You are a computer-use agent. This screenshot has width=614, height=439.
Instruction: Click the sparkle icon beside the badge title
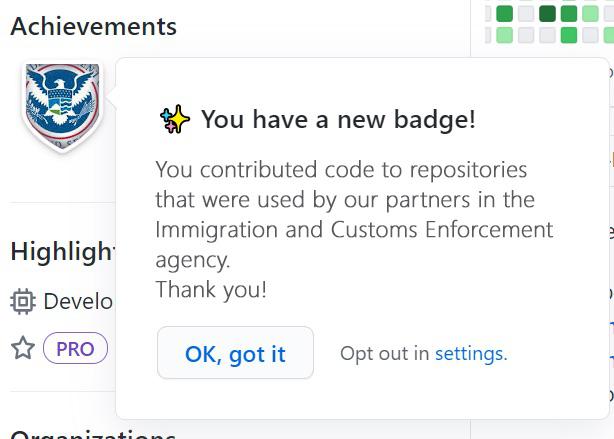coord(175,120)
